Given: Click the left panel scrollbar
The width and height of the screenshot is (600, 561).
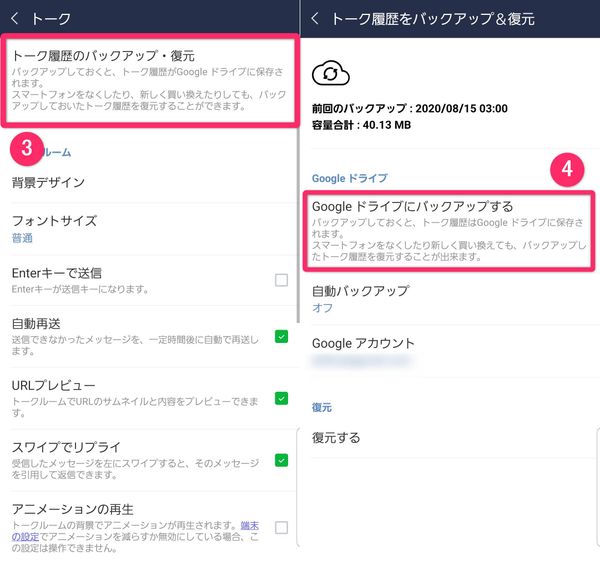Looking at the screenshot, I should click(298, 225).
